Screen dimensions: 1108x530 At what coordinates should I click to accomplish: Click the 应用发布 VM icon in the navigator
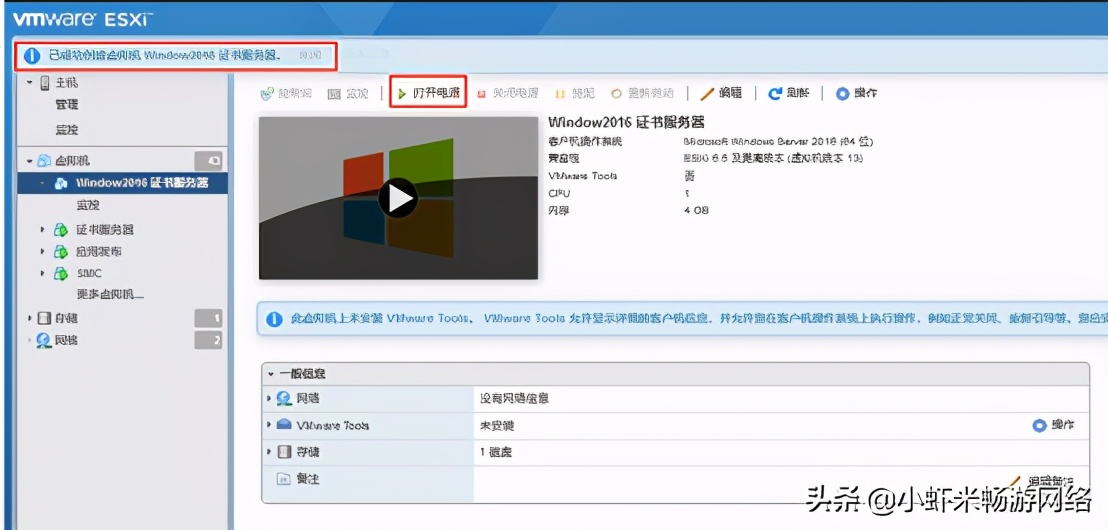pyautogui.click(x=61, y=252)
